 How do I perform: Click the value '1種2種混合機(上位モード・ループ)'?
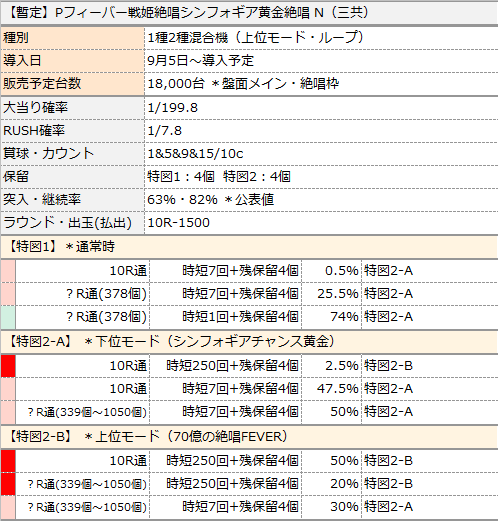[x=255, y=38]
